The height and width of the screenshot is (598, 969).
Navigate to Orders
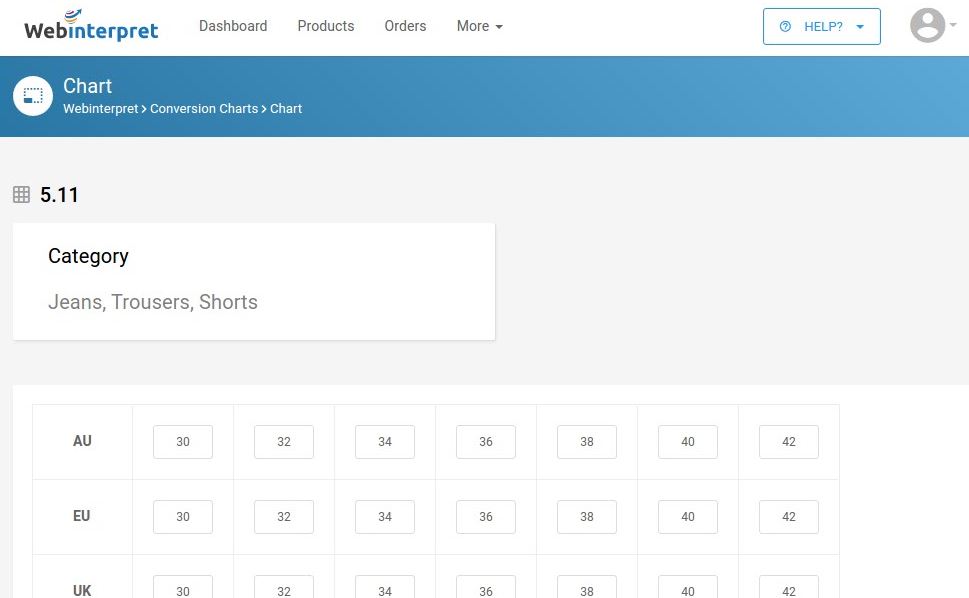(405, 26)
